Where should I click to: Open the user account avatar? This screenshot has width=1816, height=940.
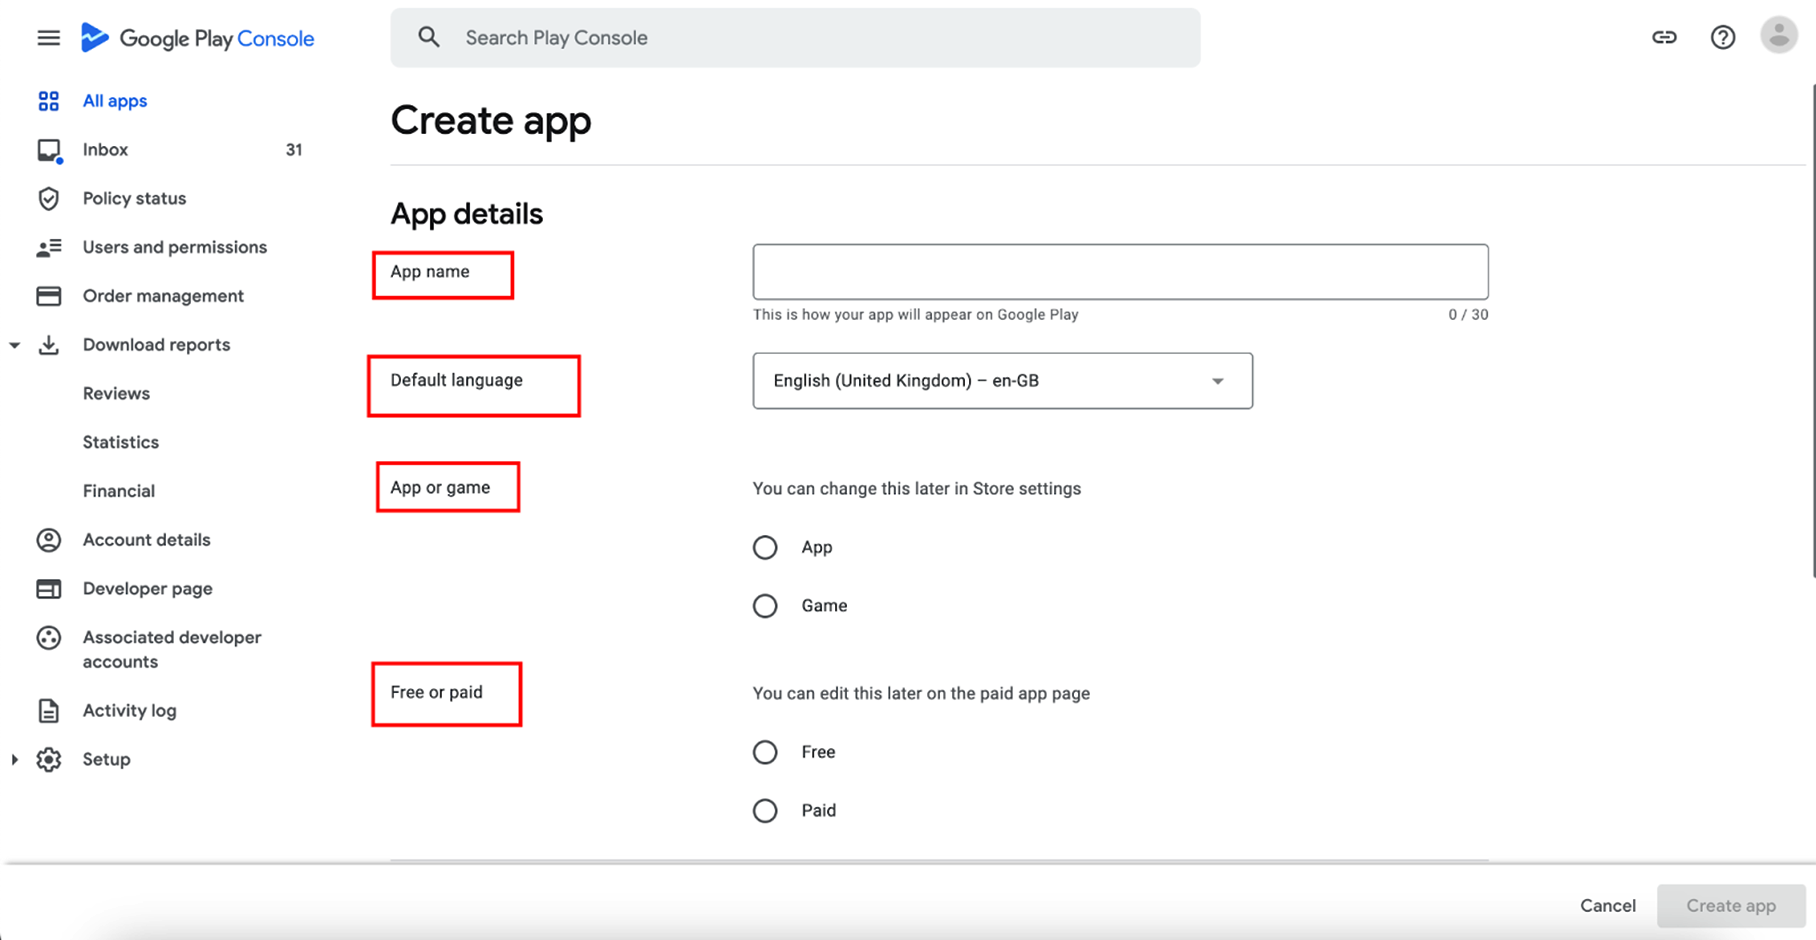[x=1778, y=35]
